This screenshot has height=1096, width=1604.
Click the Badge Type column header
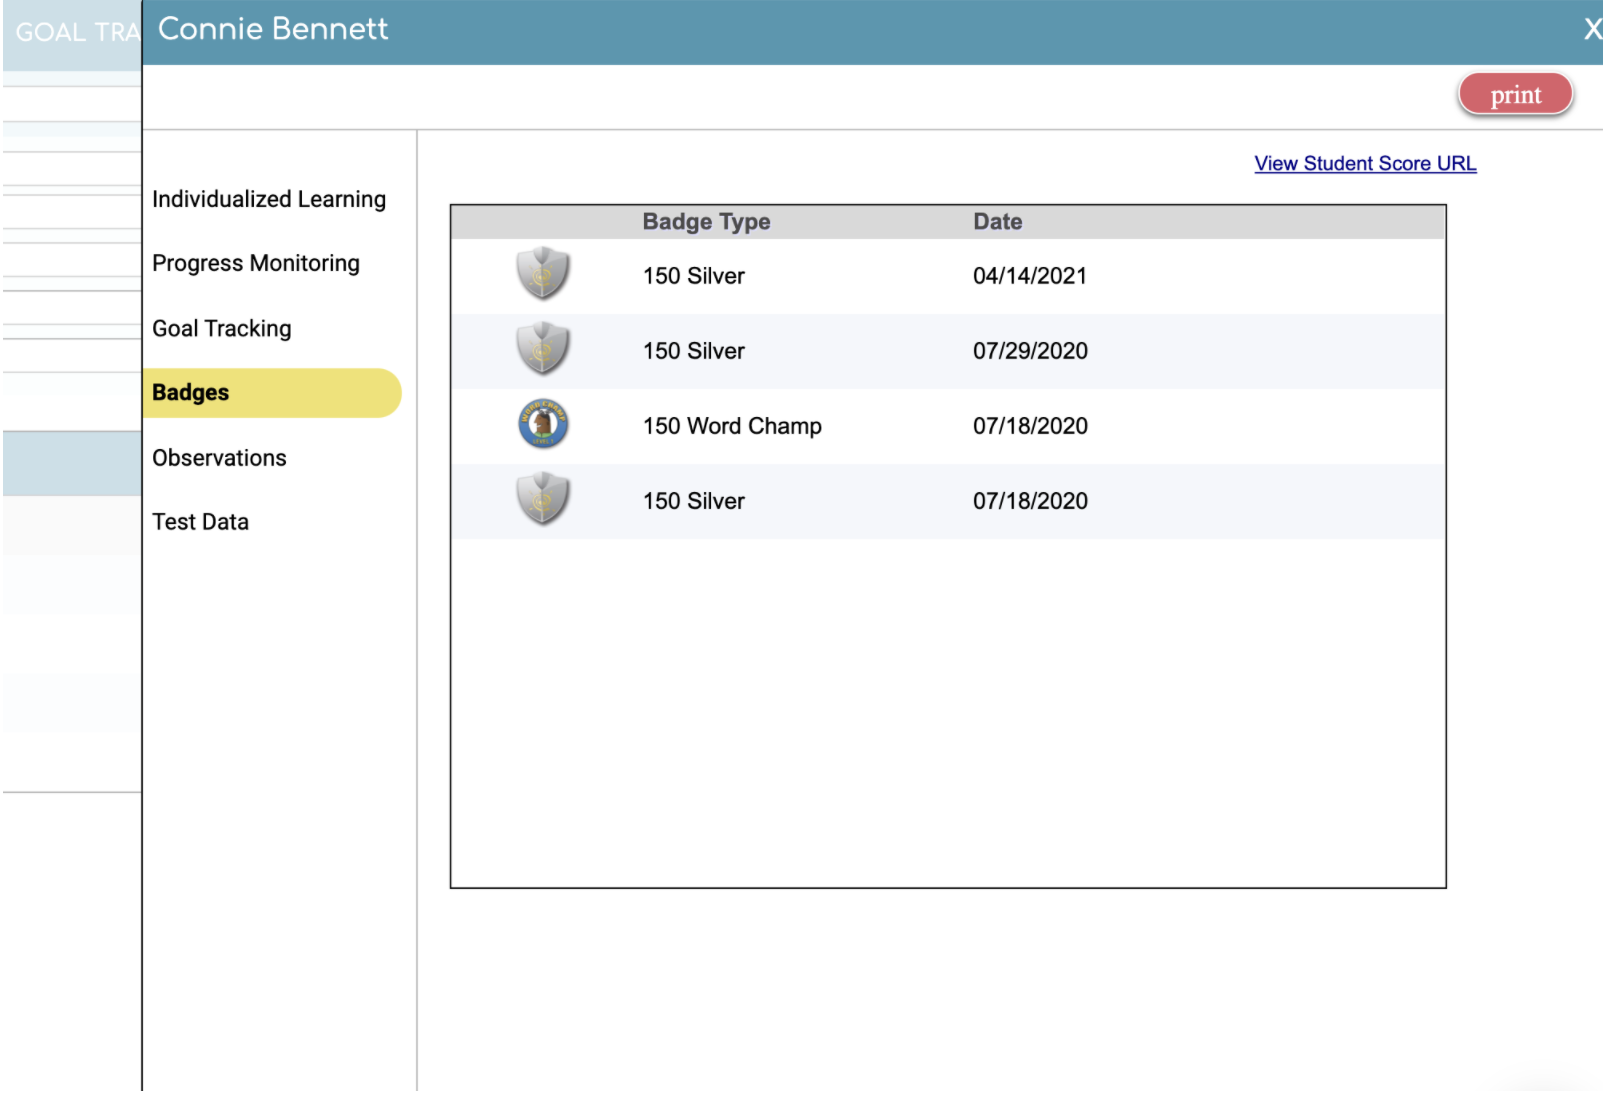click(x=706, y=222)
